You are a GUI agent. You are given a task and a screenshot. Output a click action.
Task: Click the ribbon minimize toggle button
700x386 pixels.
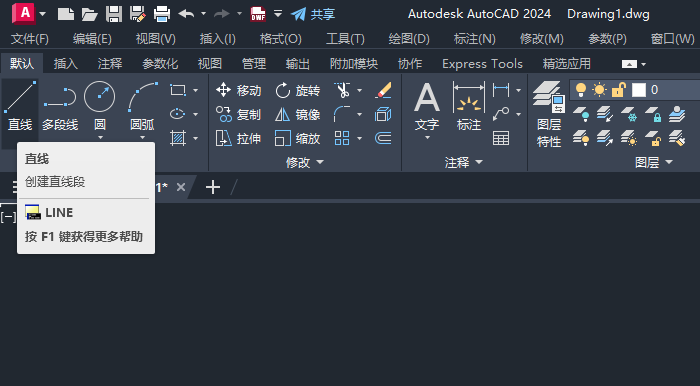click(x=629, y=64)
